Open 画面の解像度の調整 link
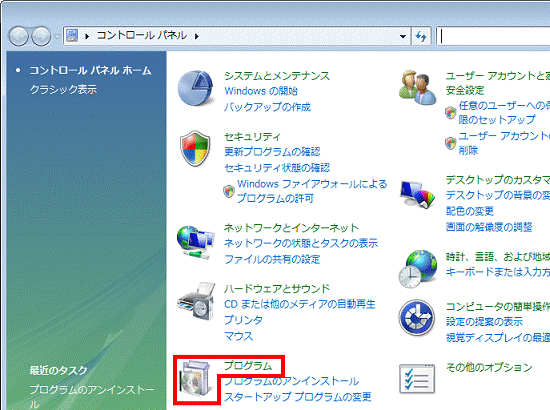550x410 pixels. (x=489, y=227)
